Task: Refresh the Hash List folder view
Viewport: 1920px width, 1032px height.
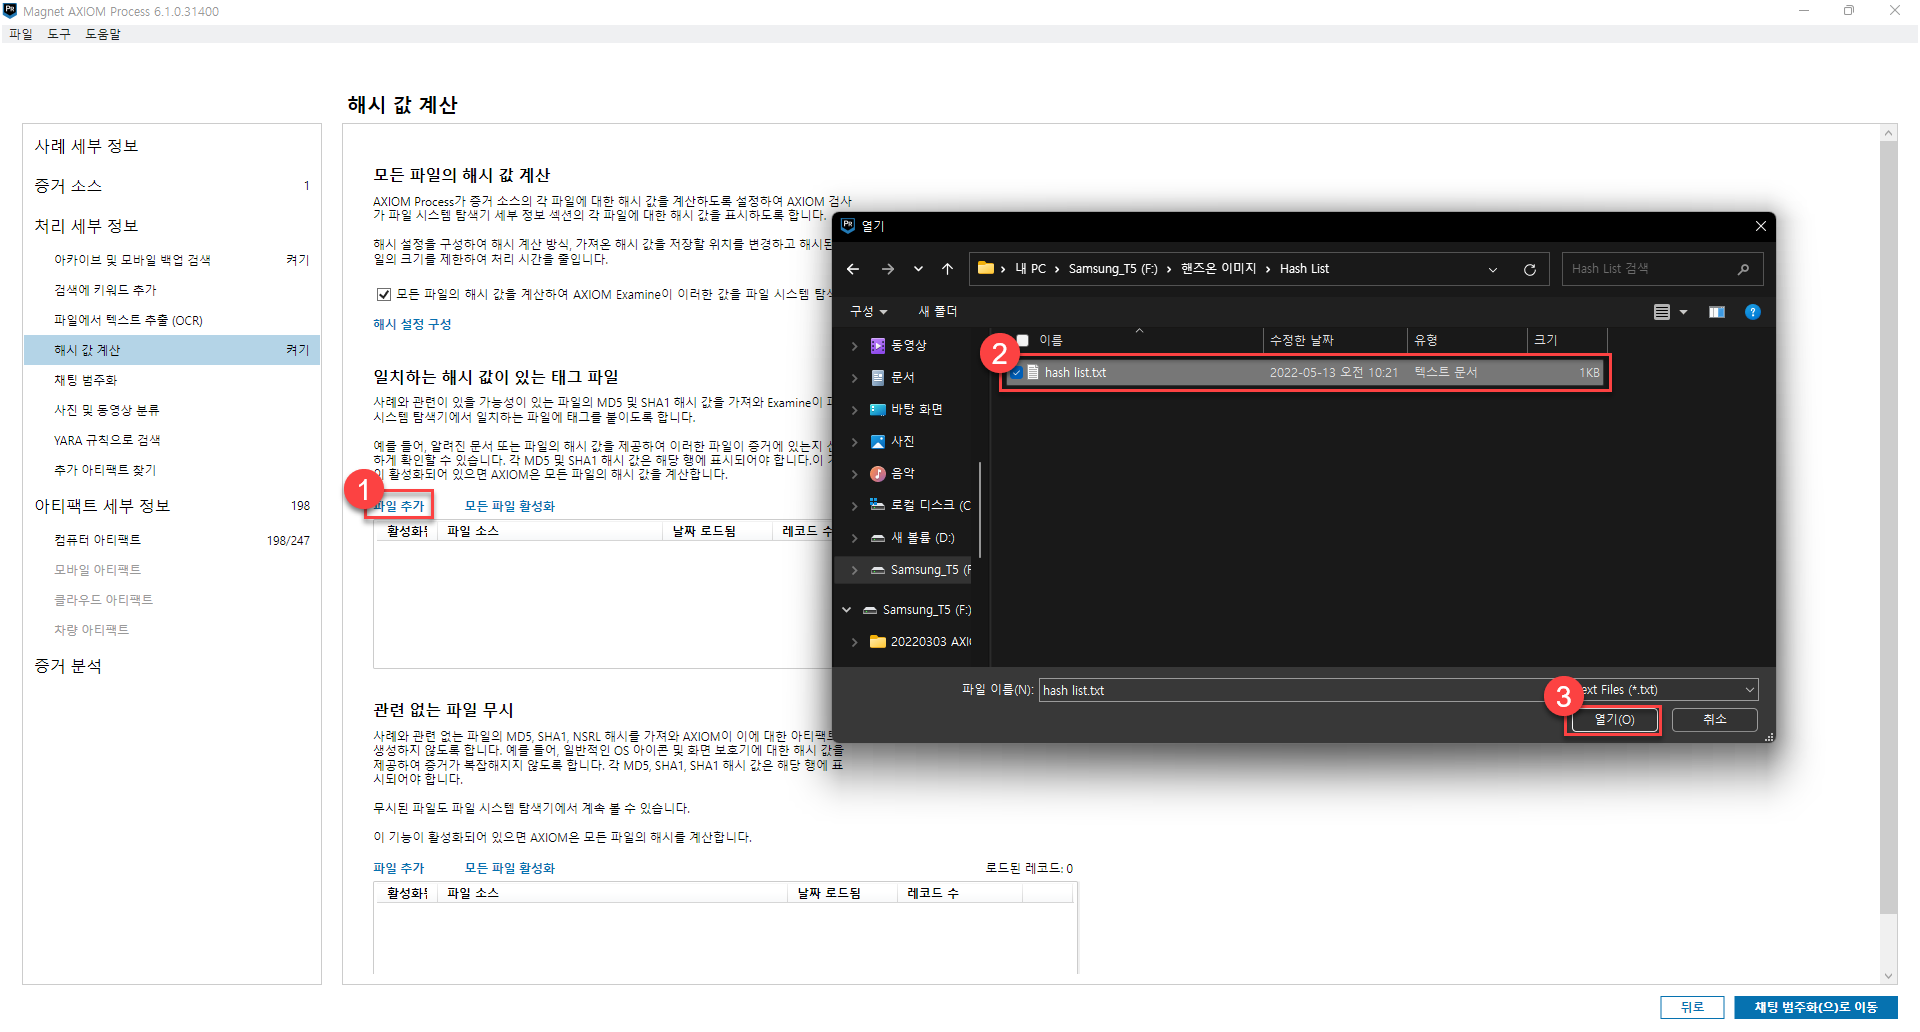Action: (1529, 269)
